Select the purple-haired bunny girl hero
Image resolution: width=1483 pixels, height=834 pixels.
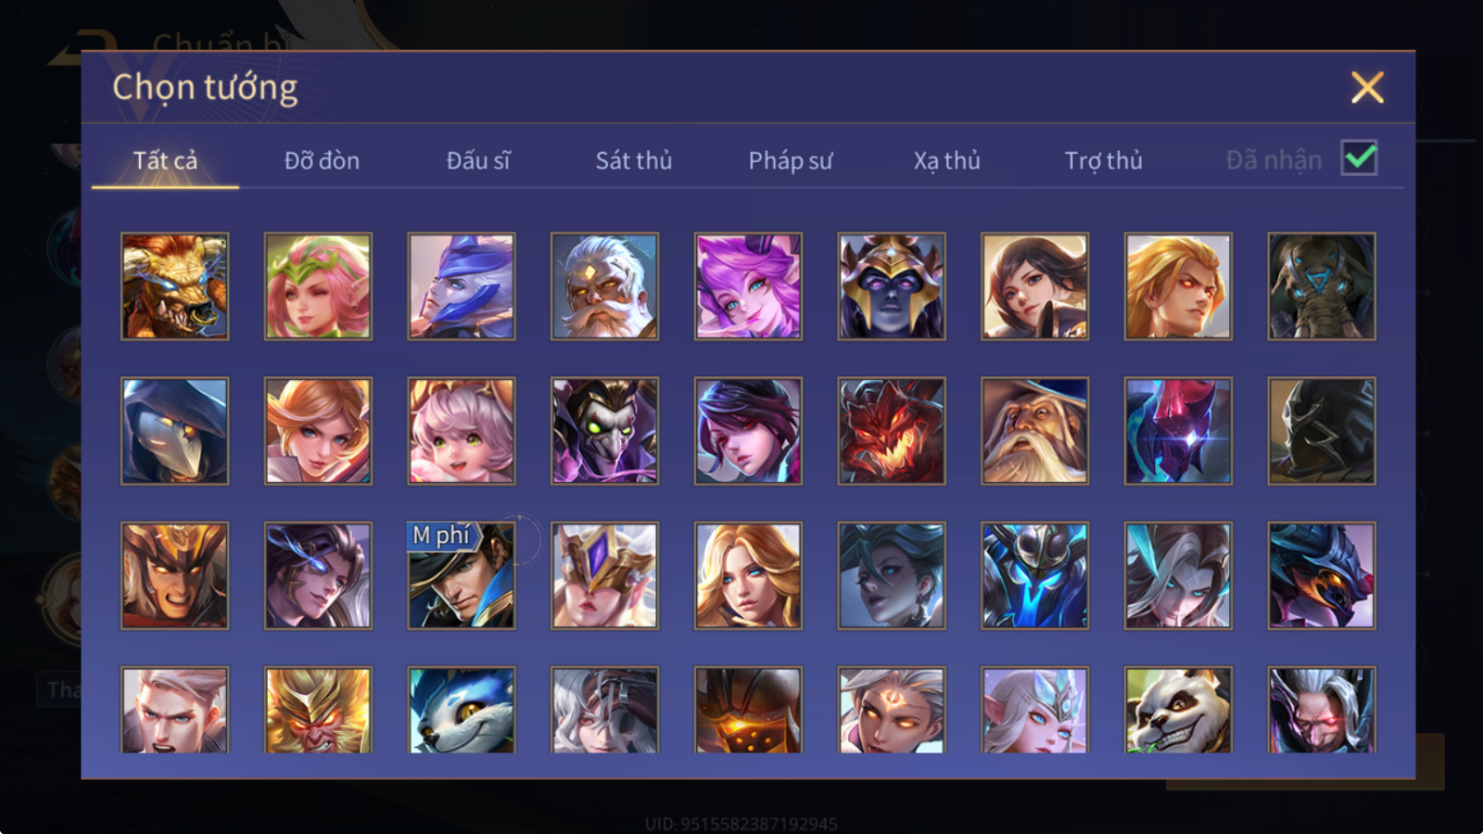coord(748,287)
